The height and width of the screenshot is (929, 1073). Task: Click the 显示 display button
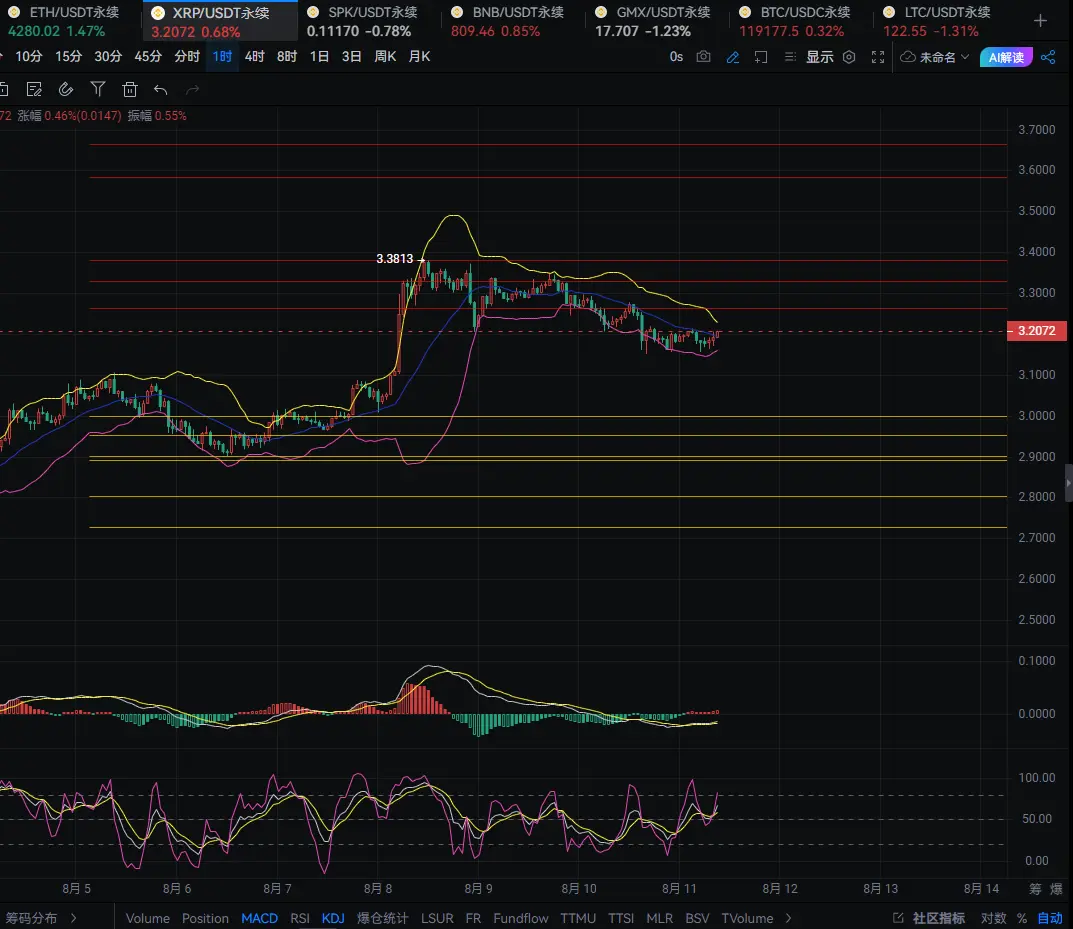(819, 57)
